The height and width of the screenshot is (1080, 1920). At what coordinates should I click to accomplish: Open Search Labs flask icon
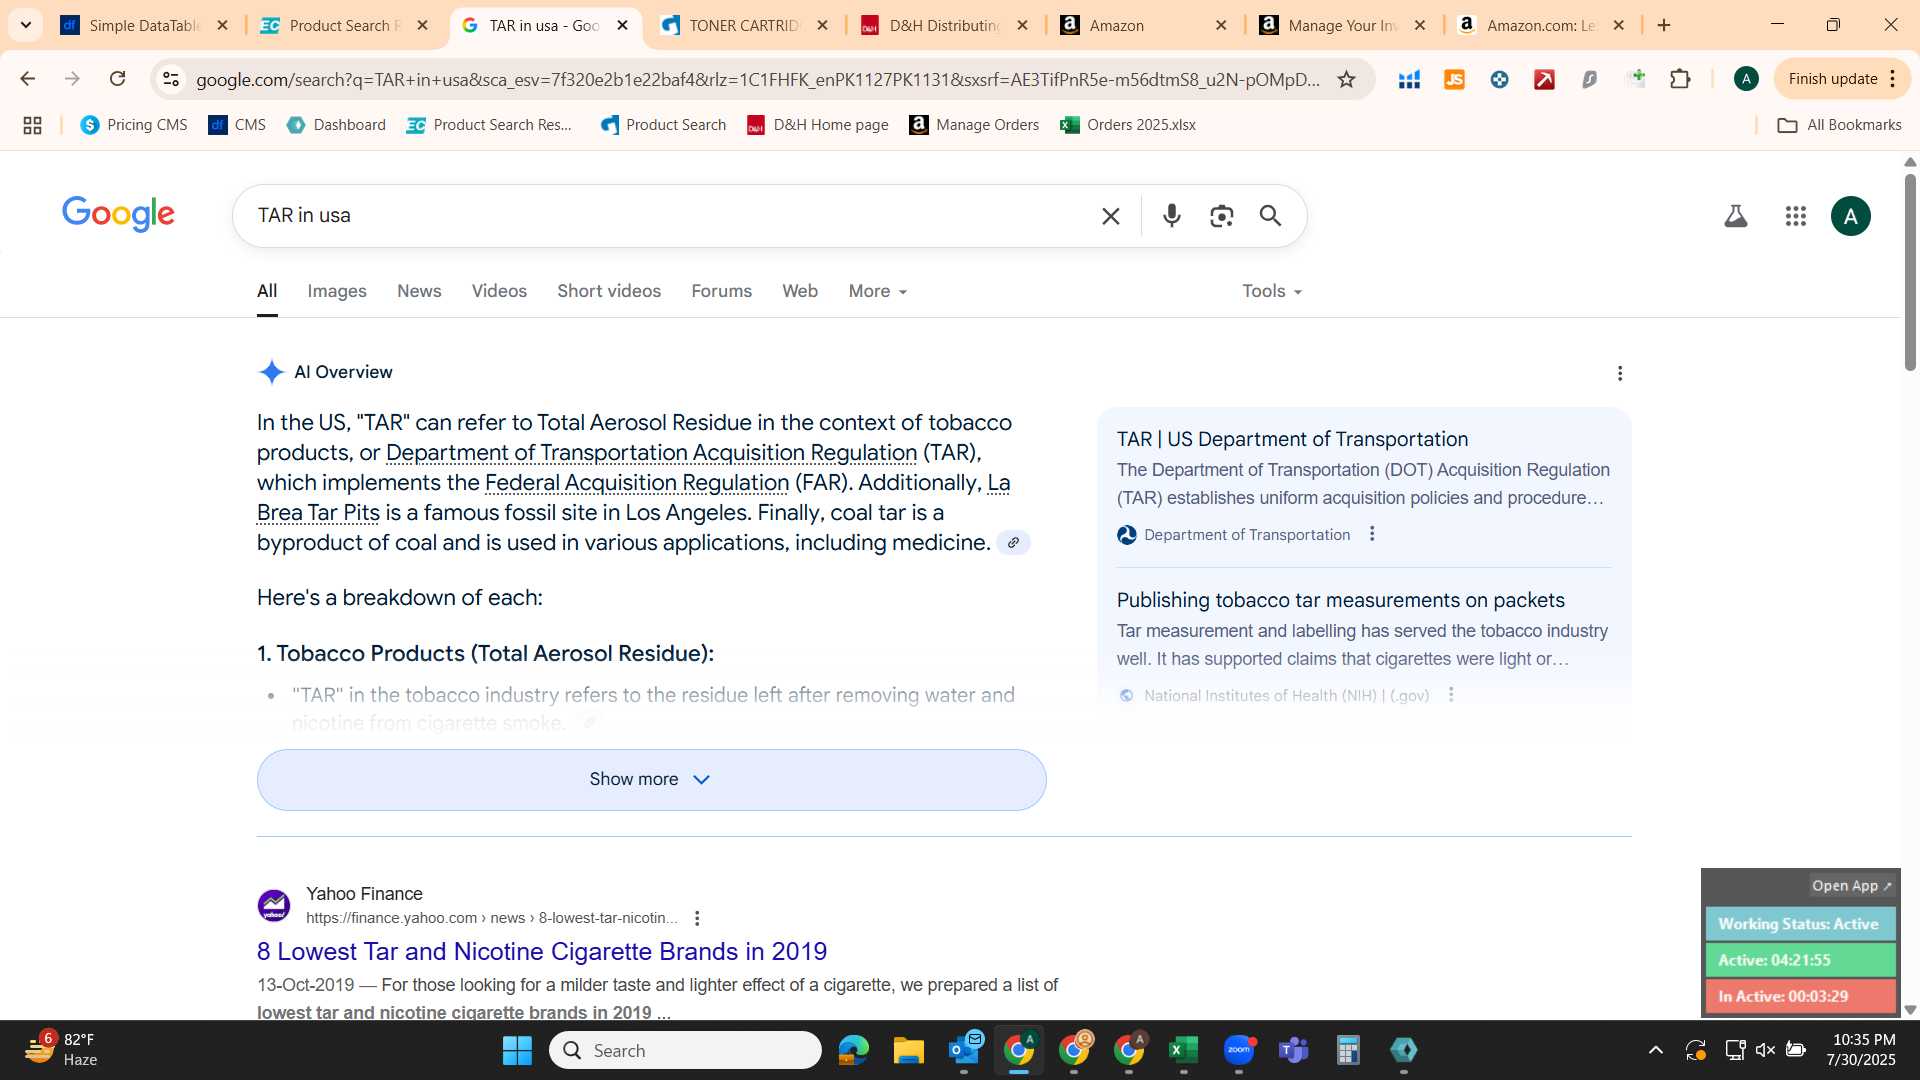tap(1736, 216)
